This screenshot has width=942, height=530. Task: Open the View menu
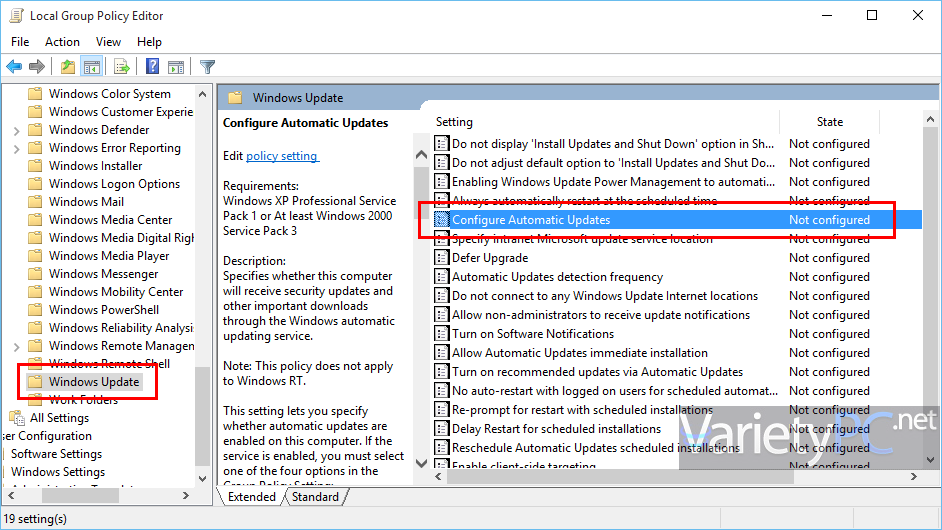click(108, 42)
